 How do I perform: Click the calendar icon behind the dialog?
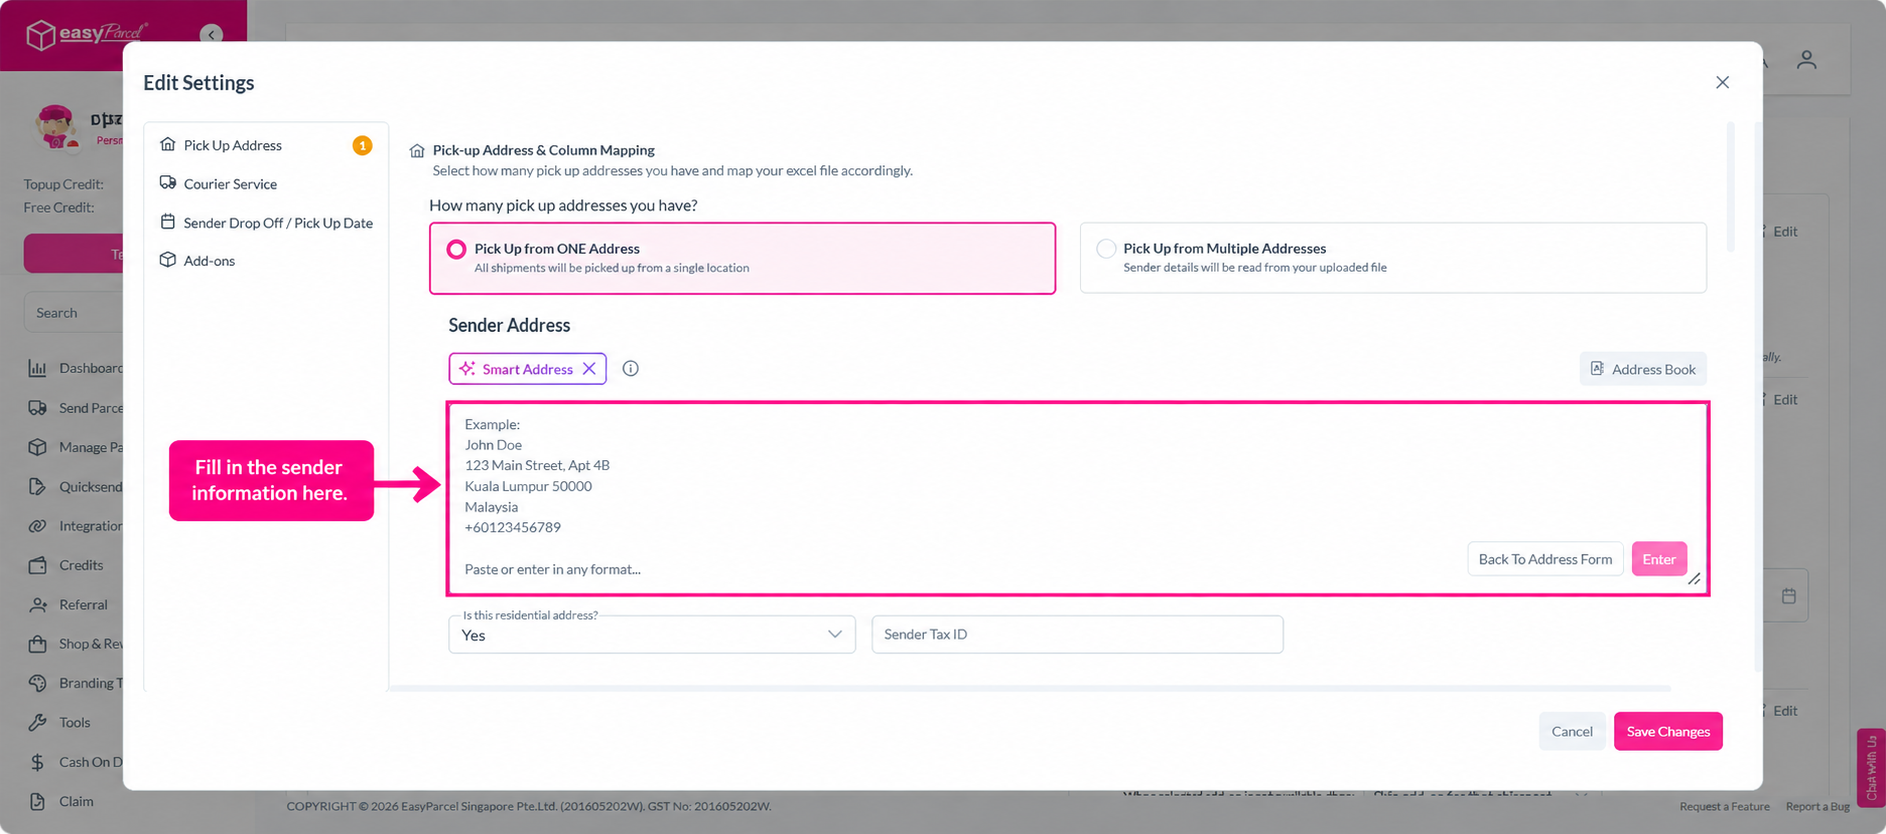(x=1789, y=596)
